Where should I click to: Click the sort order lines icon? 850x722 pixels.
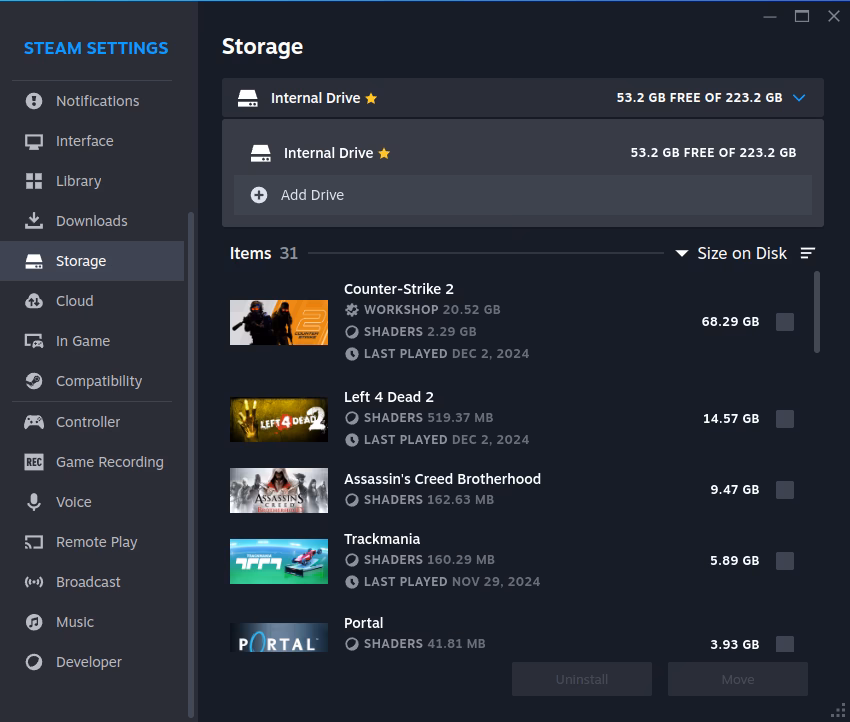pos(808,253)
